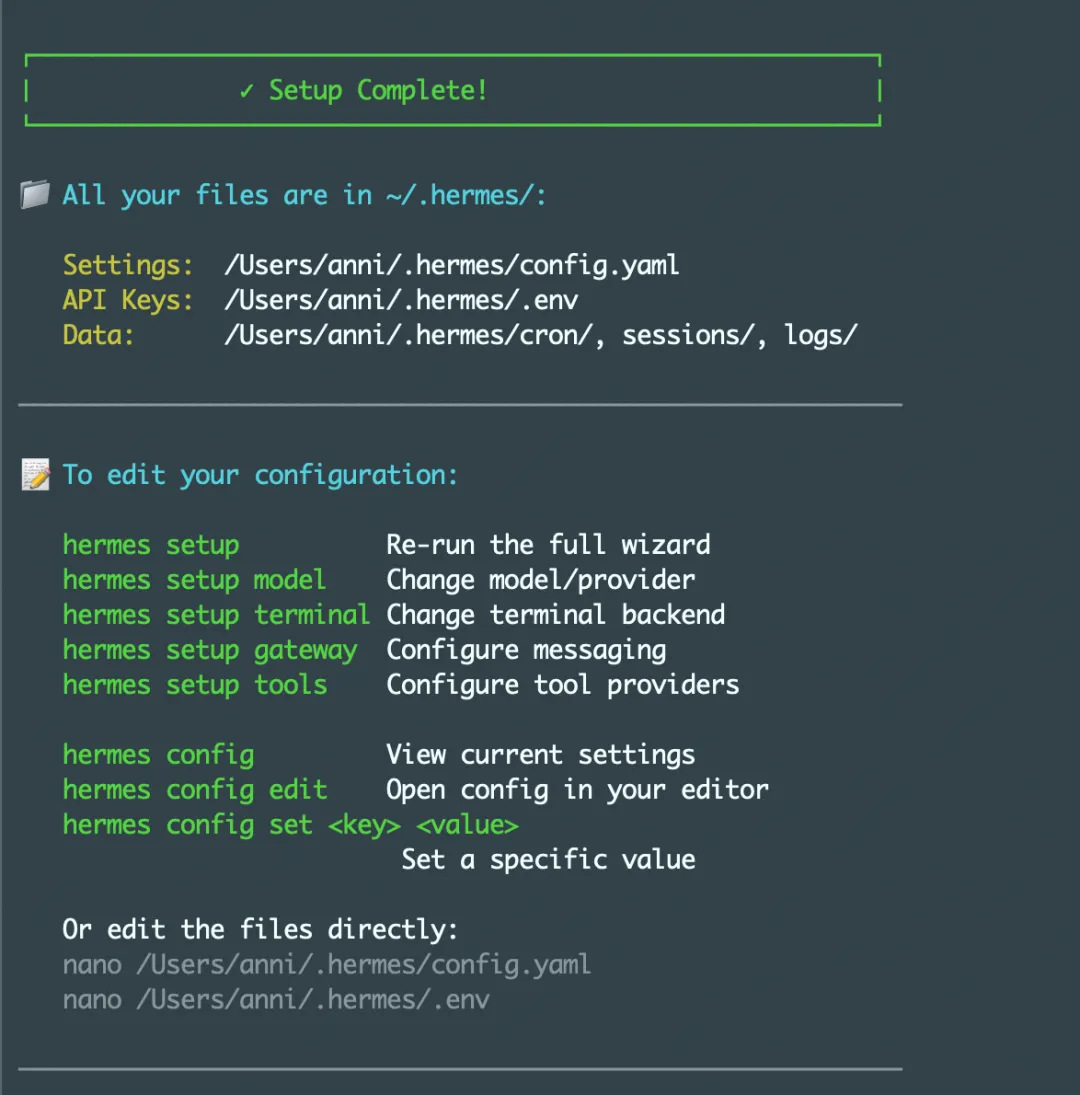Click the "nano /Users/anni/.hermes/.env" line
Image resolution: width=1080 pixels, height=1095 pixels.
pos(275,1000)
